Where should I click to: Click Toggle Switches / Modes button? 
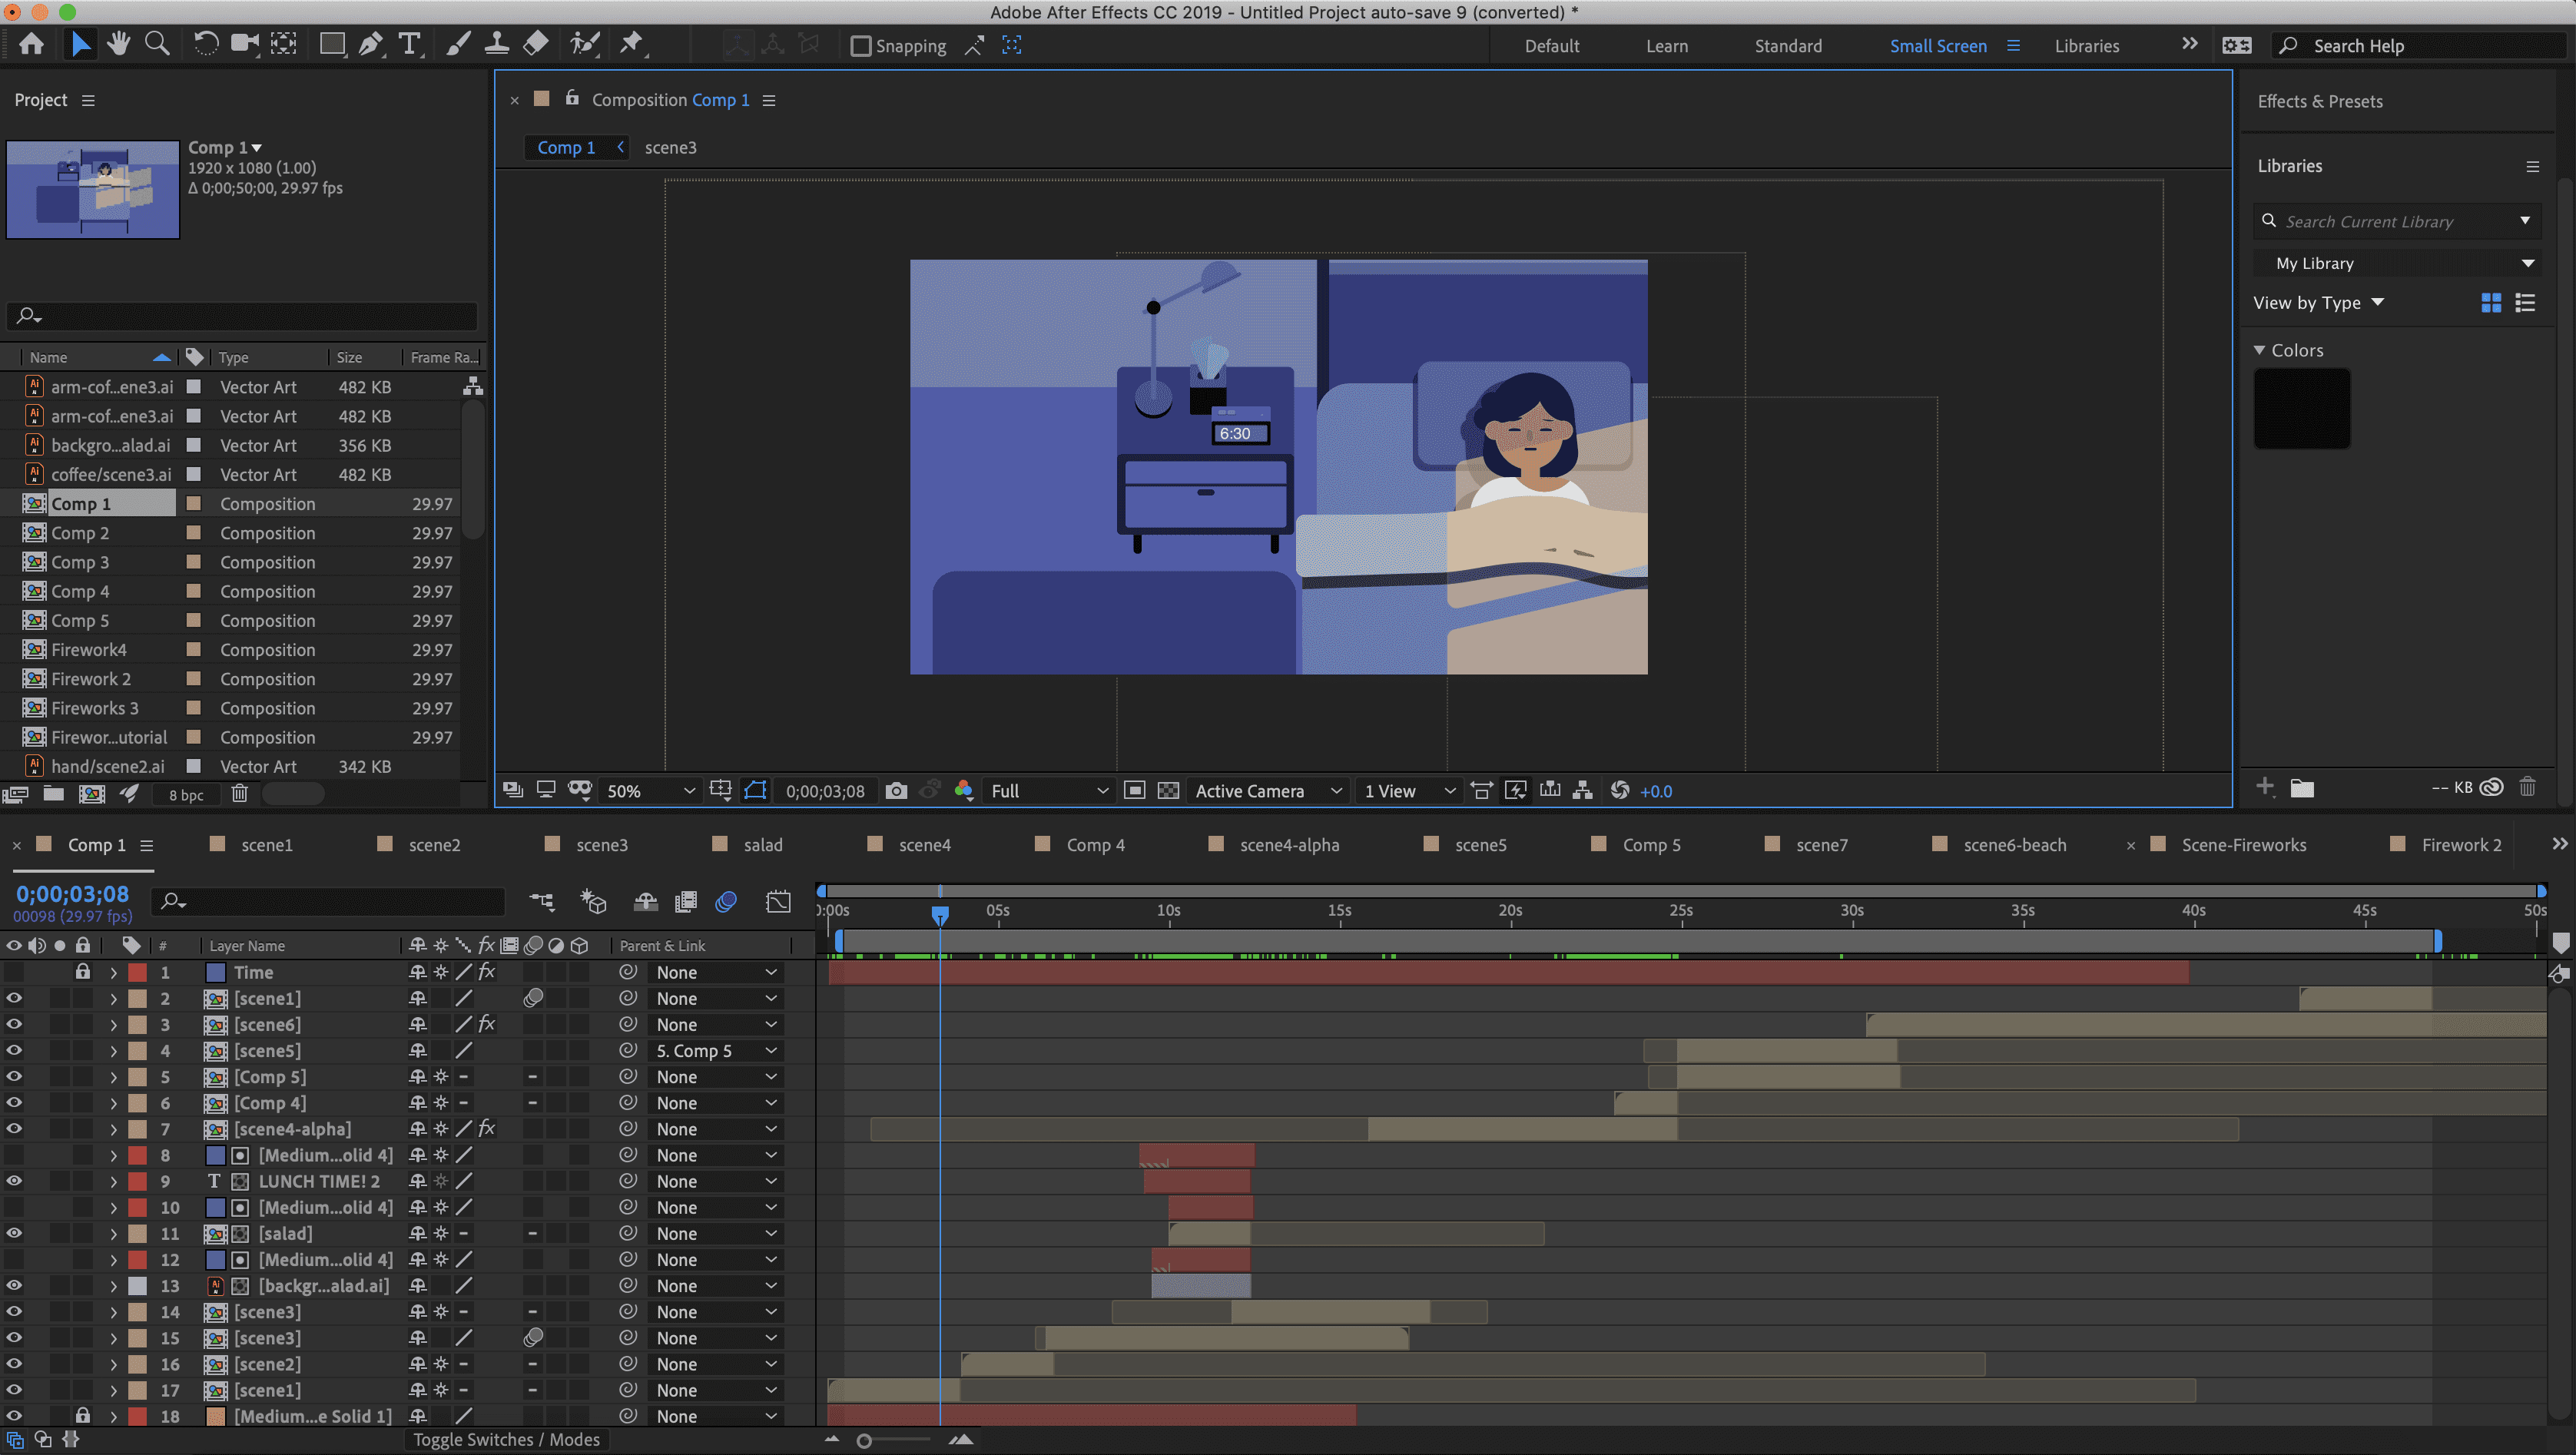506,1439
